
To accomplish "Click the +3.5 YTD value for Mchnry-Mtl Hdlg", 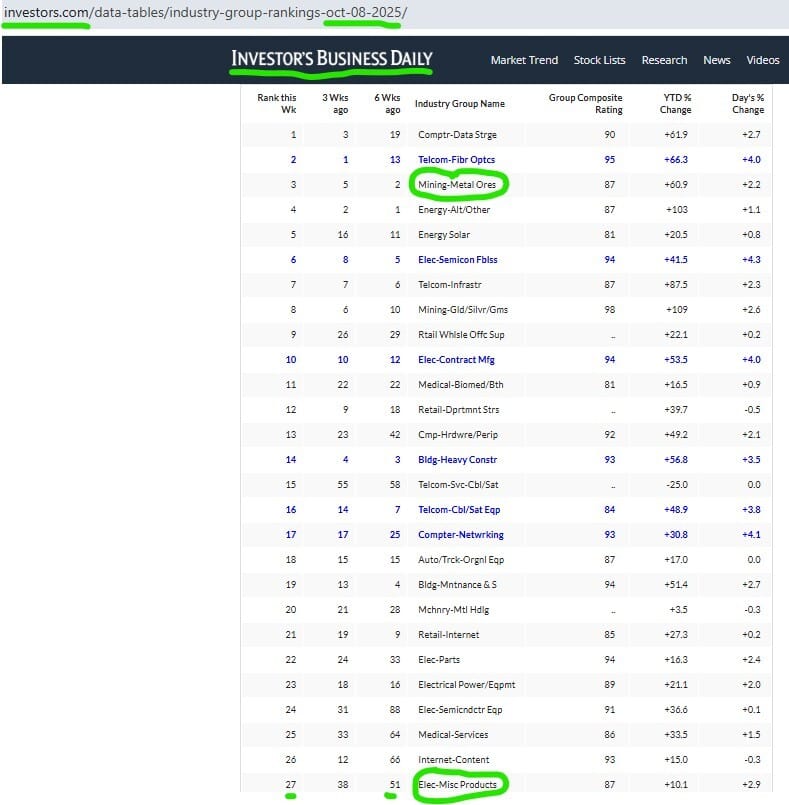I will (678, 610).
